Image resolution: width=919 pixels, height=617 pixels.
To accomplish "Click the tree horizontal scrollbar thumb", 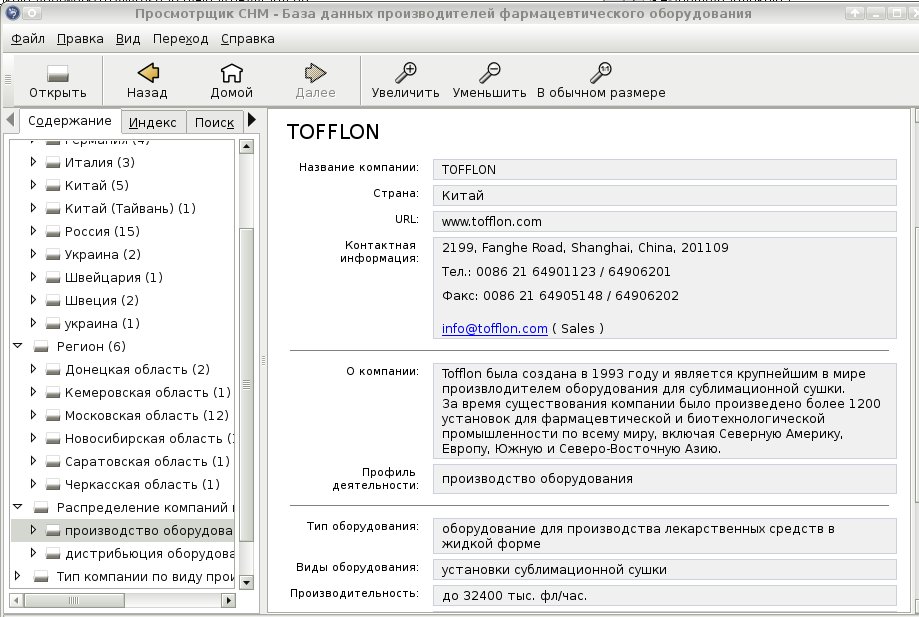I will (74, 600).
